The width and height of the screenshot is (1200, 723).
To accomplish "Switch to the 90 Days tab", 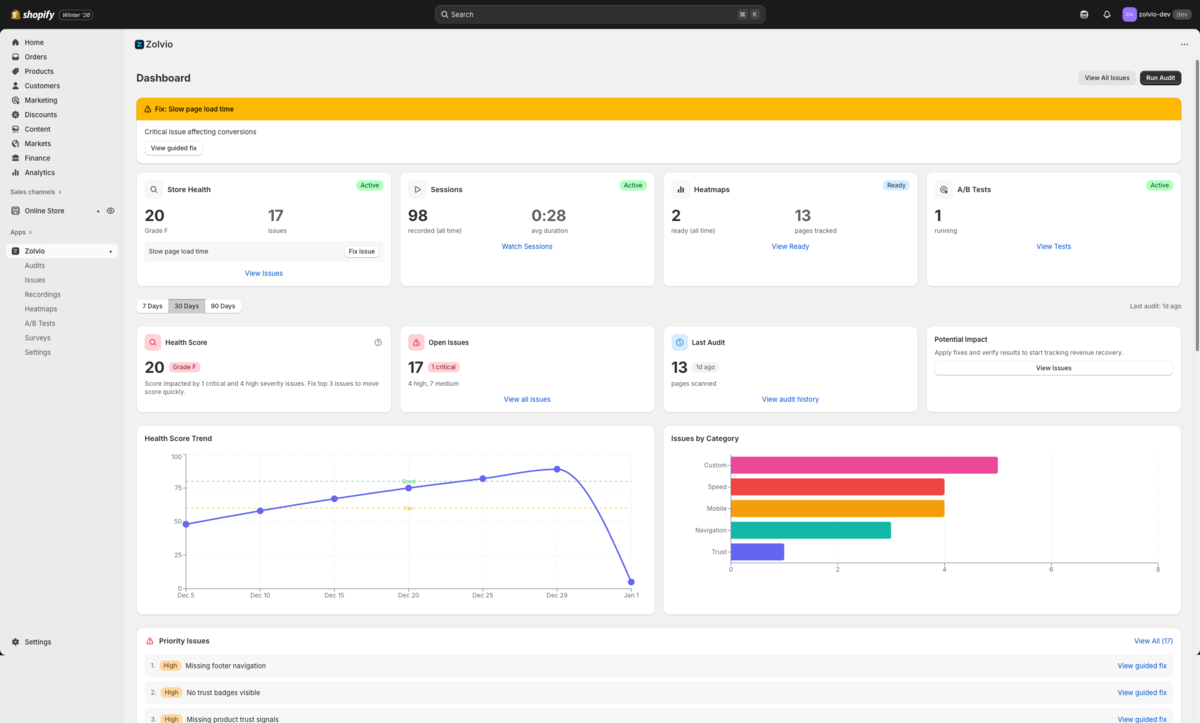I will (221, 305).
